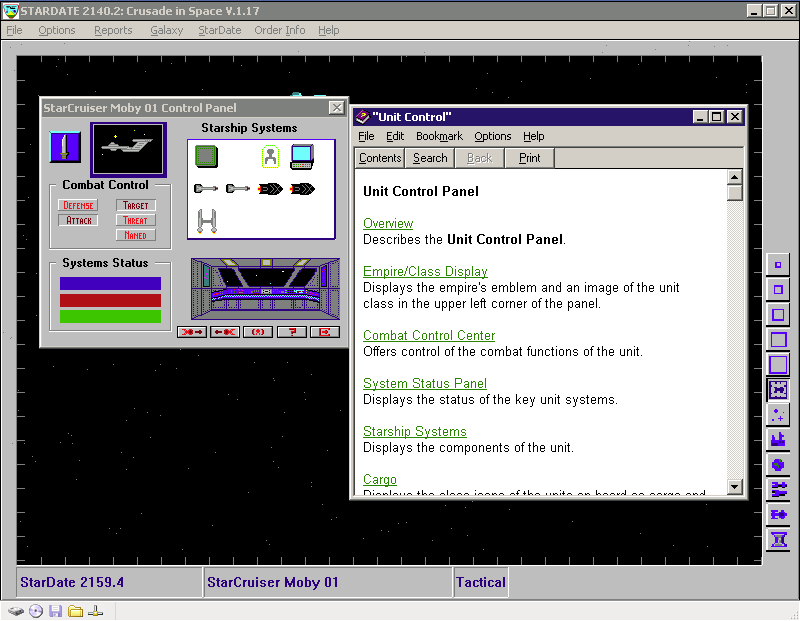The width and height of the screenshot is (800, 621).
Task: Select the second black torpedo icon
Action: (302, 189)
